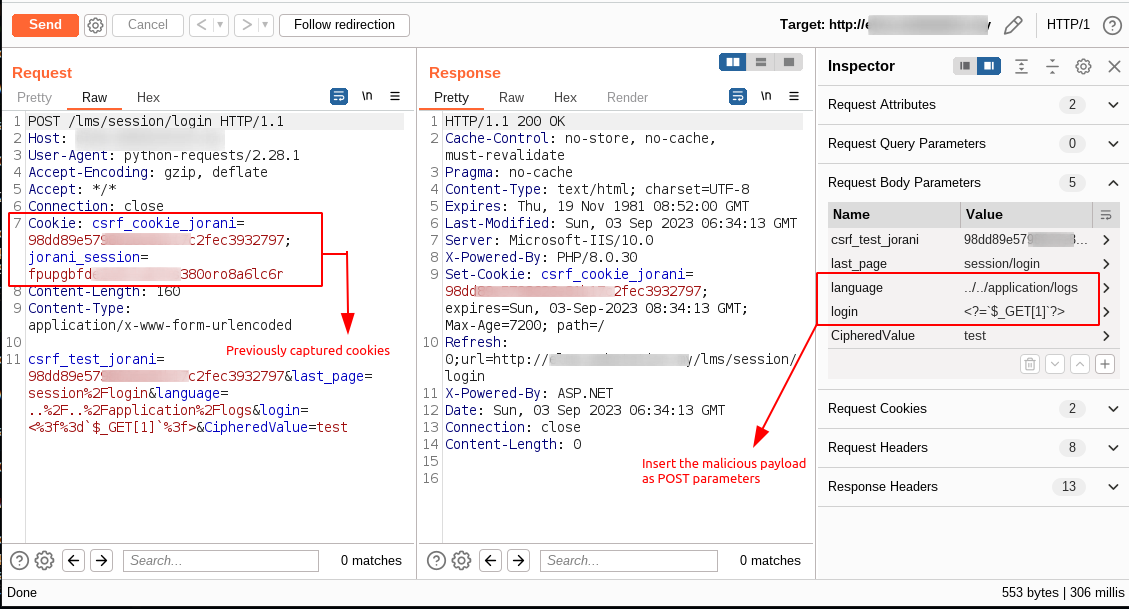
Task: Click Follow redirection button
Action: tap(344, 24)
